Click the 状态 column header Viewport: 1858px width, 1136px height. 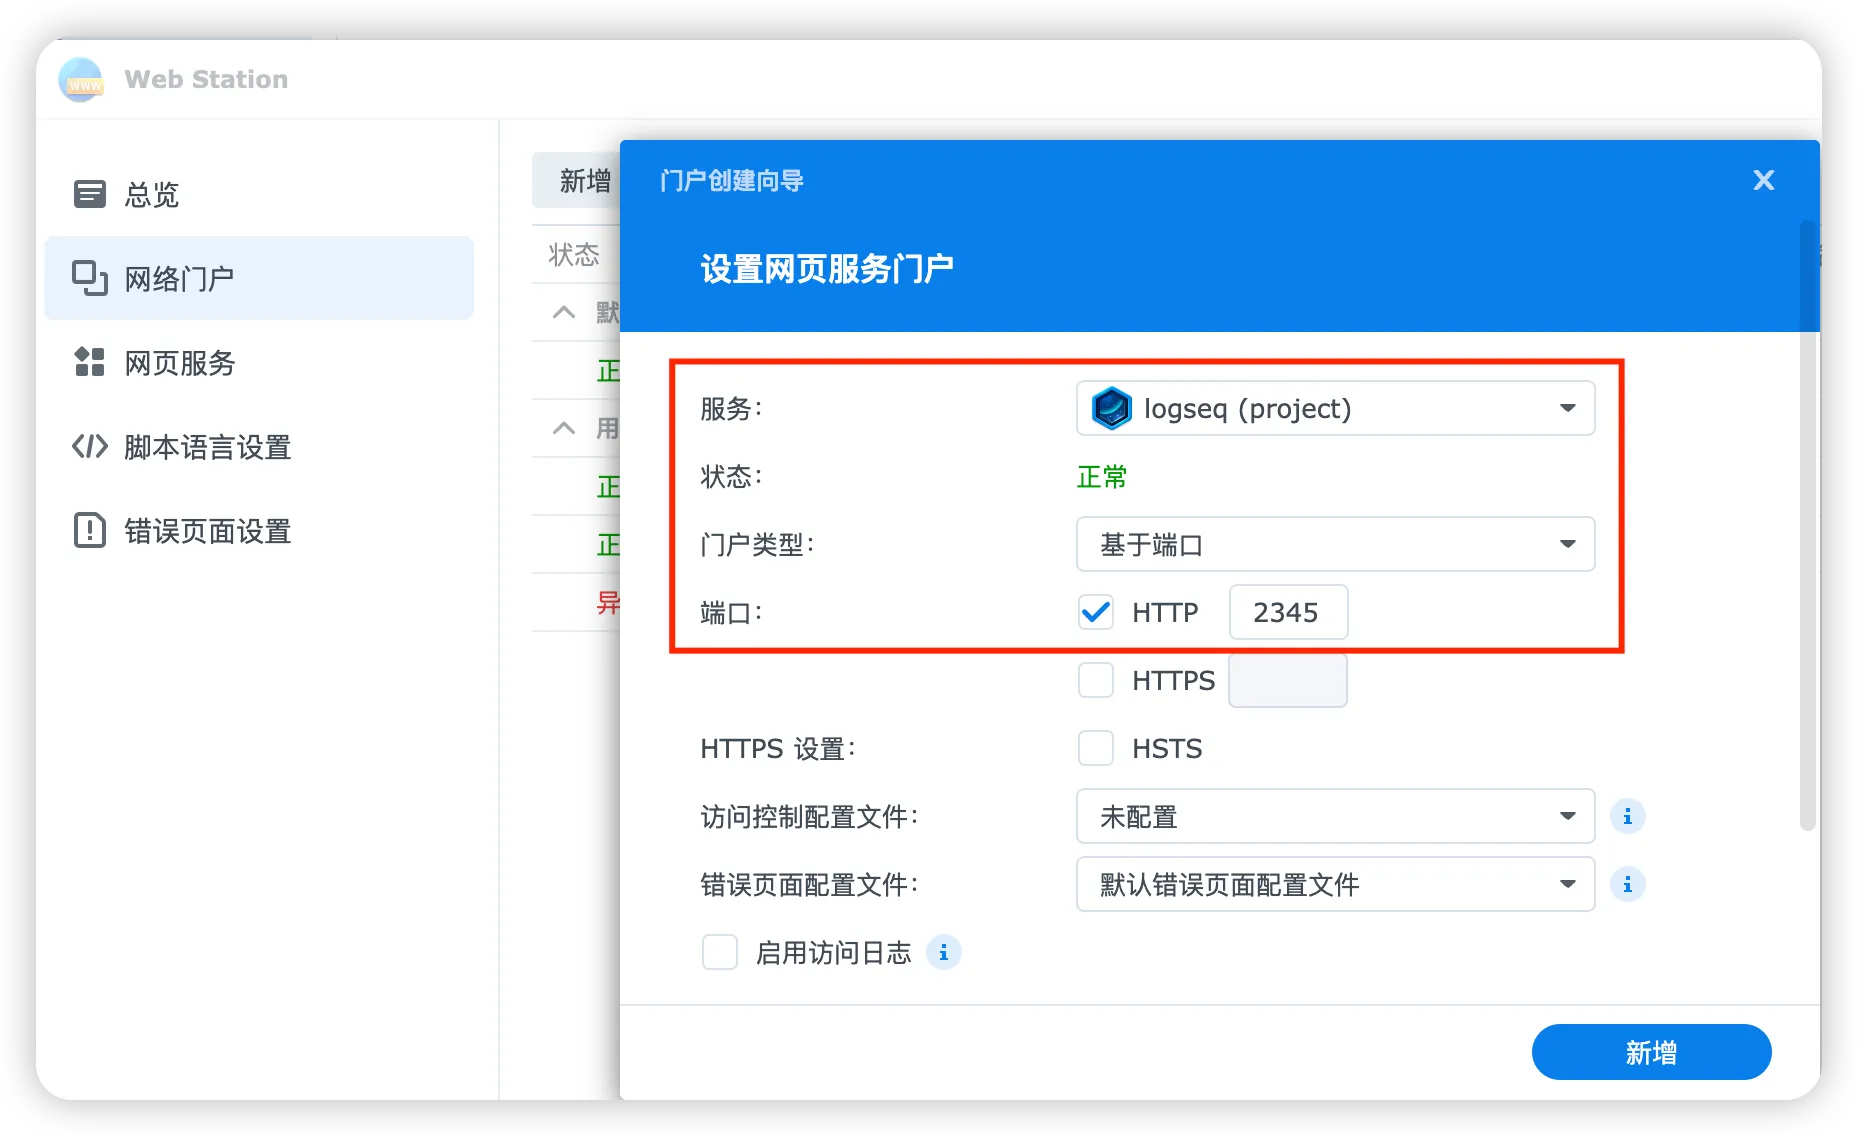[574, 255]
